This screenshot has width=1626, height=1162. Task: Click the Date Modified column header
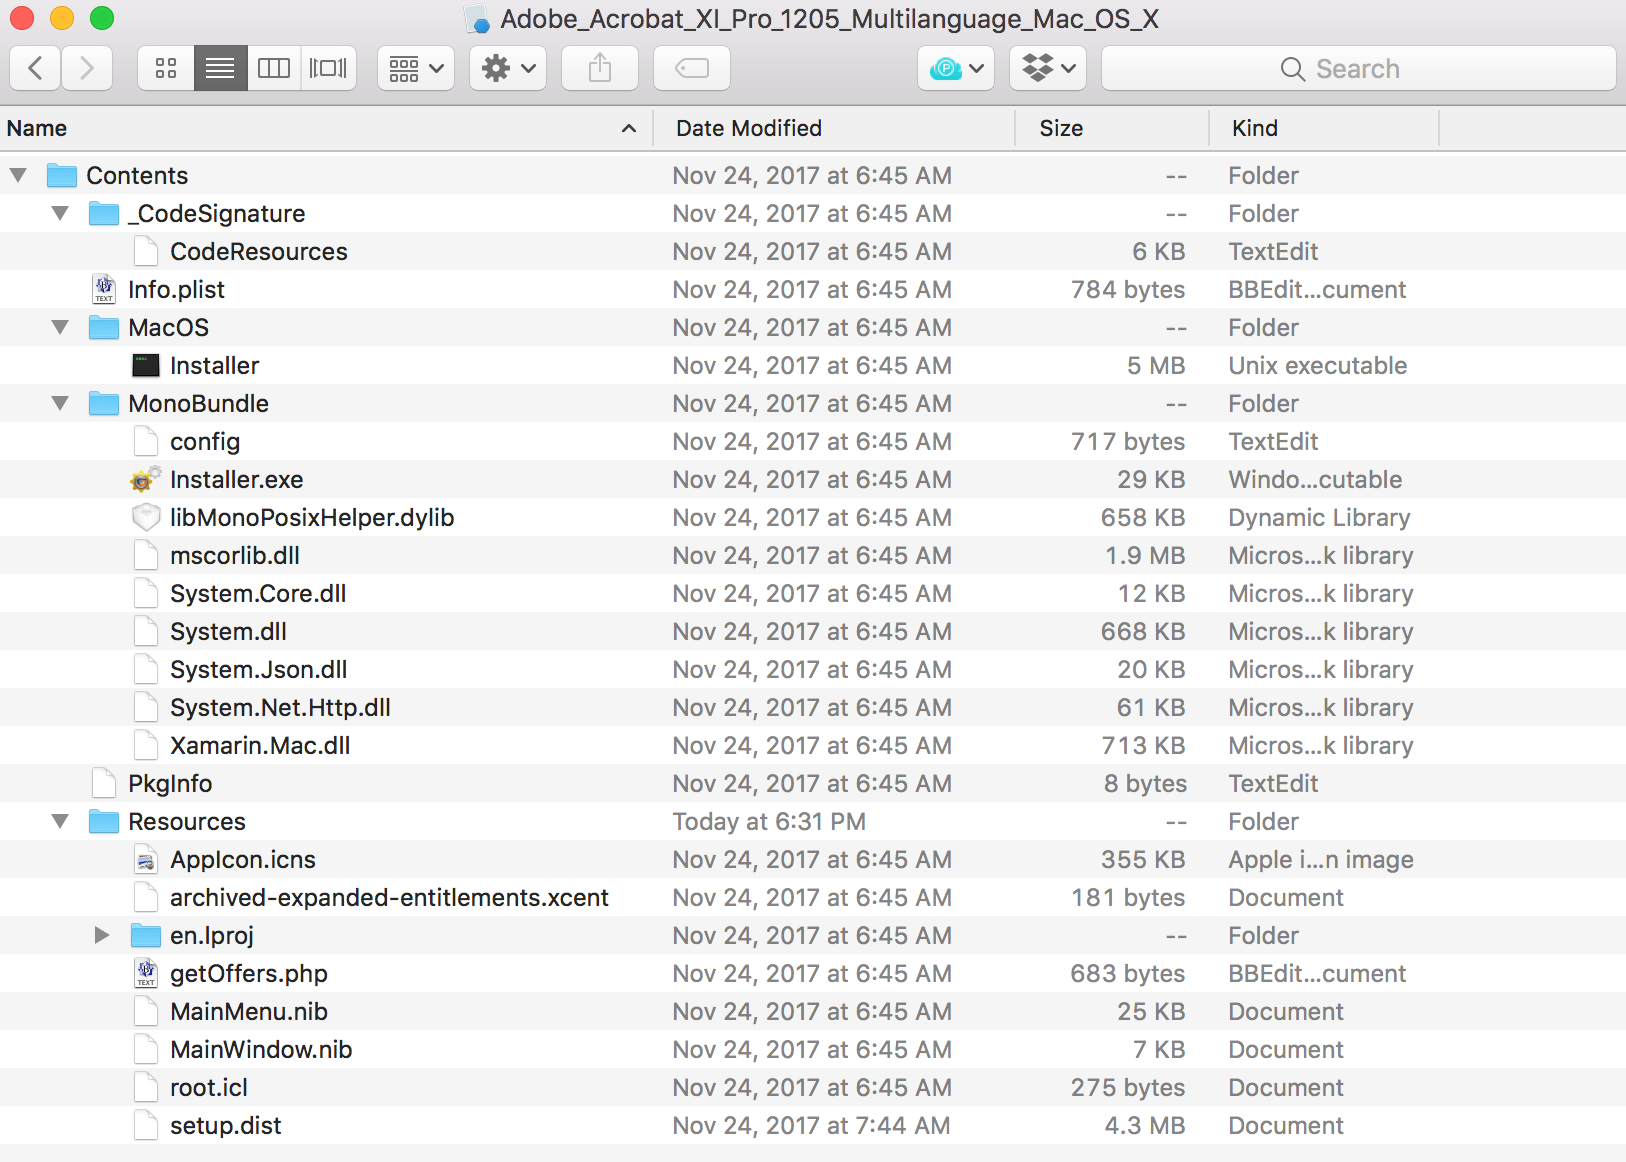tap(748, 128)
